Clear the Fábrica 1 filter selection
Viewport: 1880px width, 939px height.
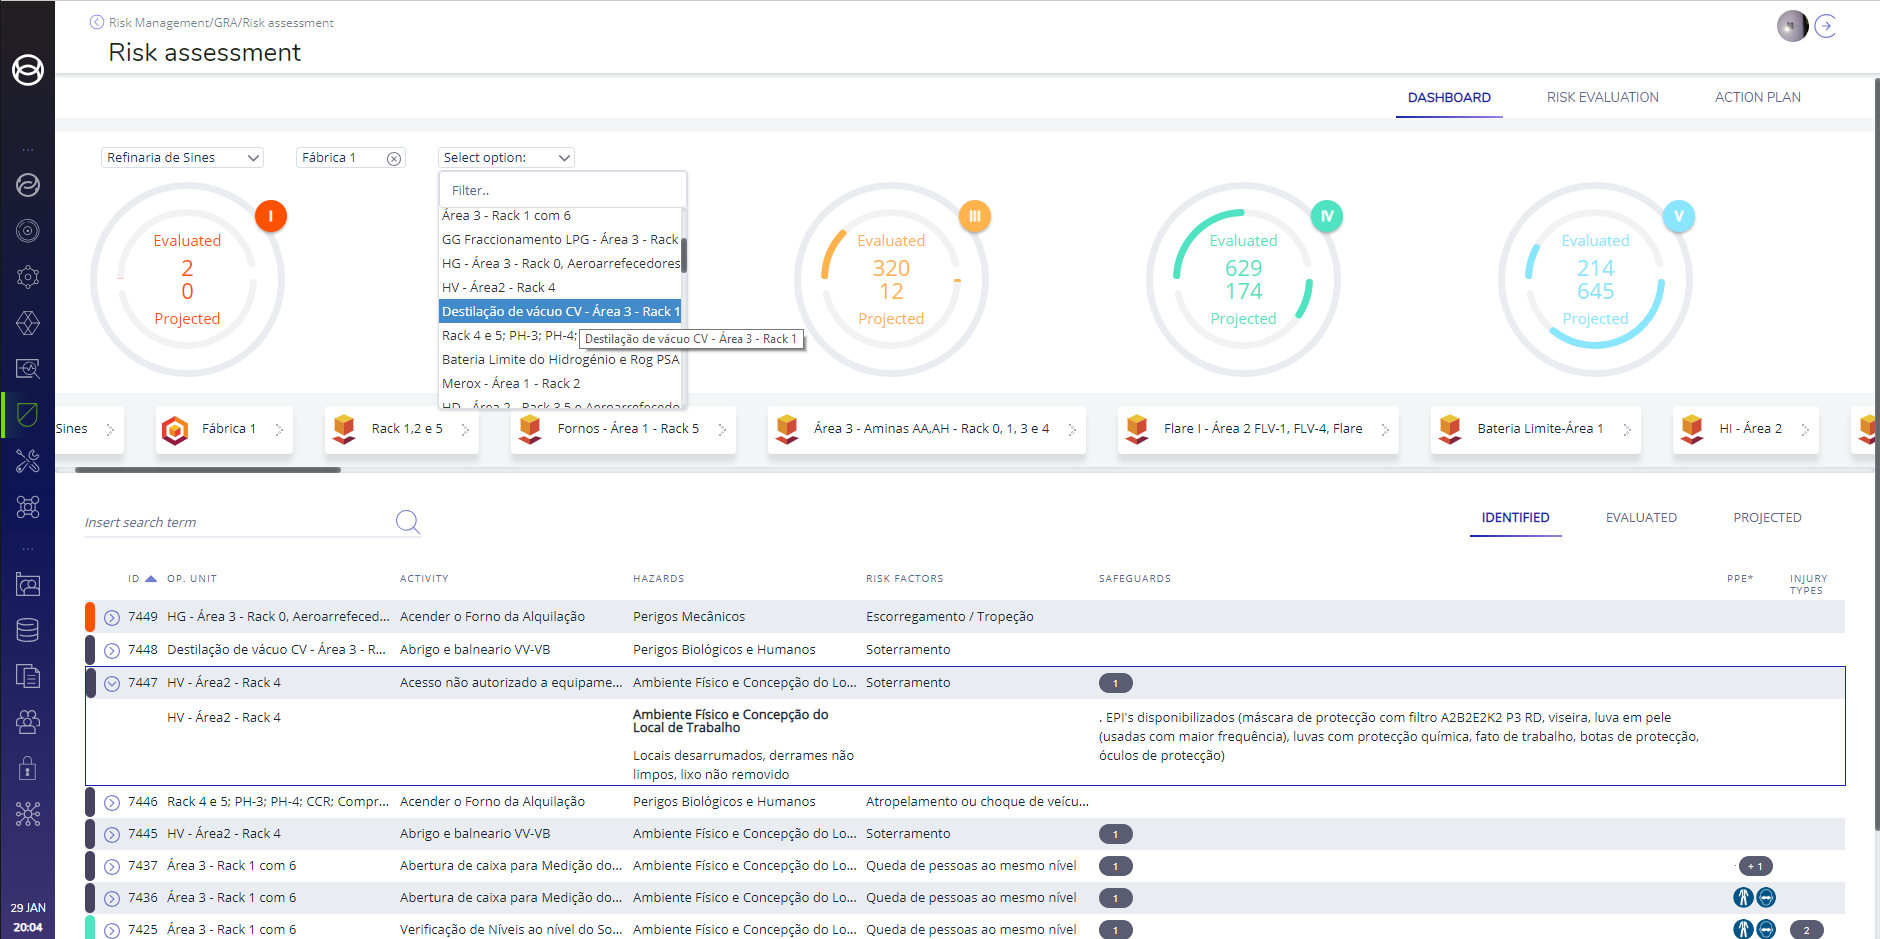coord(394,158)
